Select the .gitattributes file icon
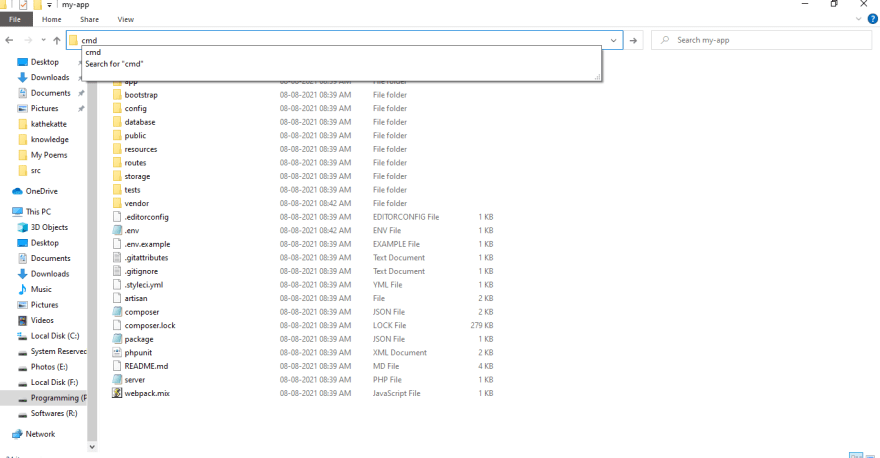The image size is (880, 458). (117, 258)
